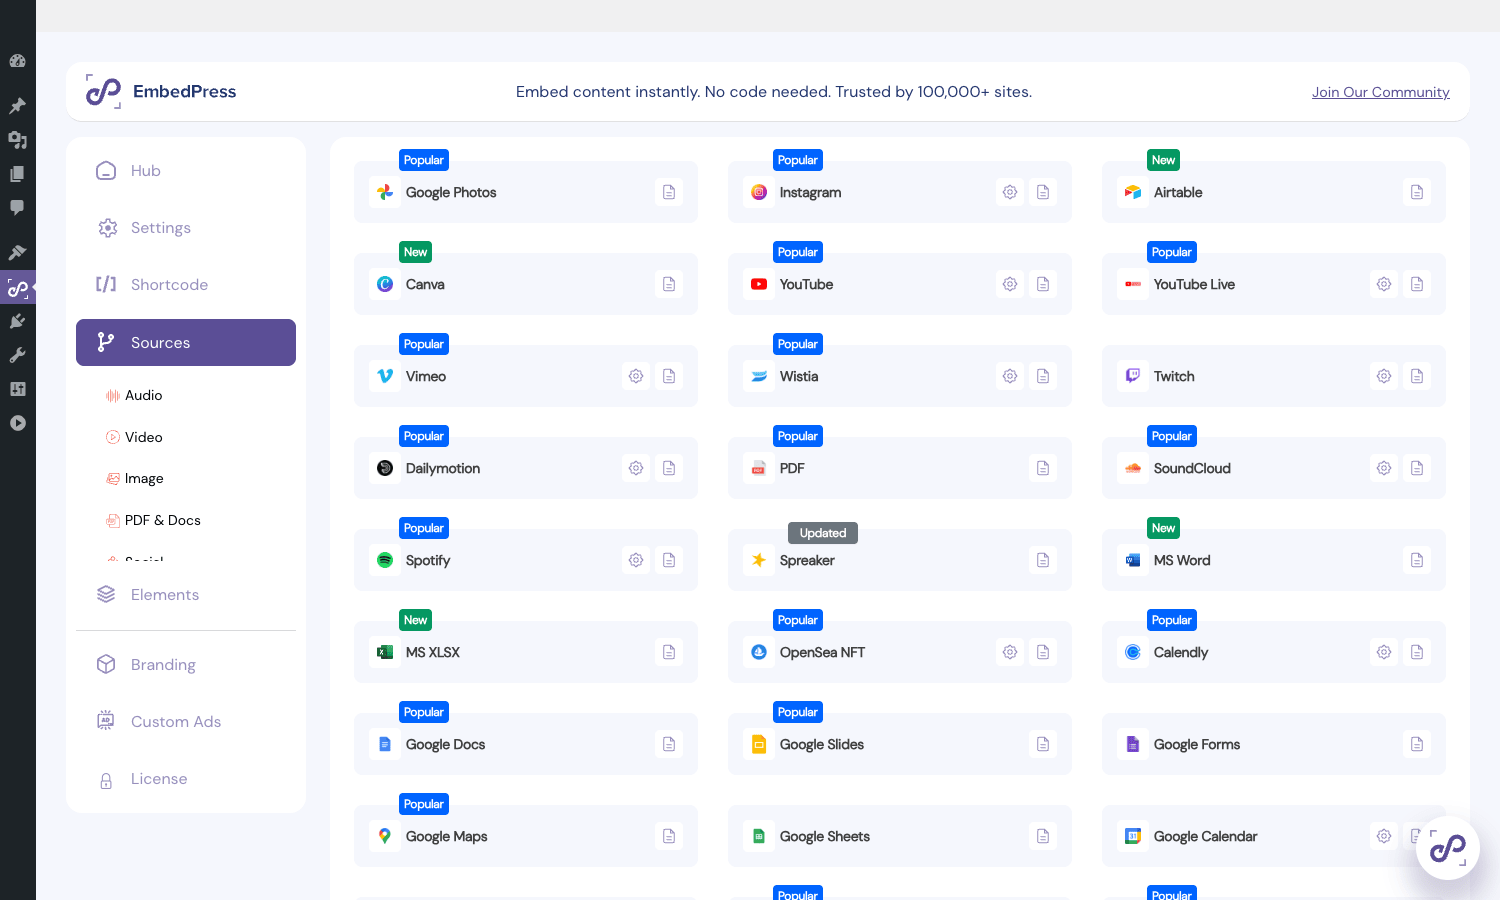
Task: Go to the Settings menu item
Action: pyautogui.click(x=186, y=228)
